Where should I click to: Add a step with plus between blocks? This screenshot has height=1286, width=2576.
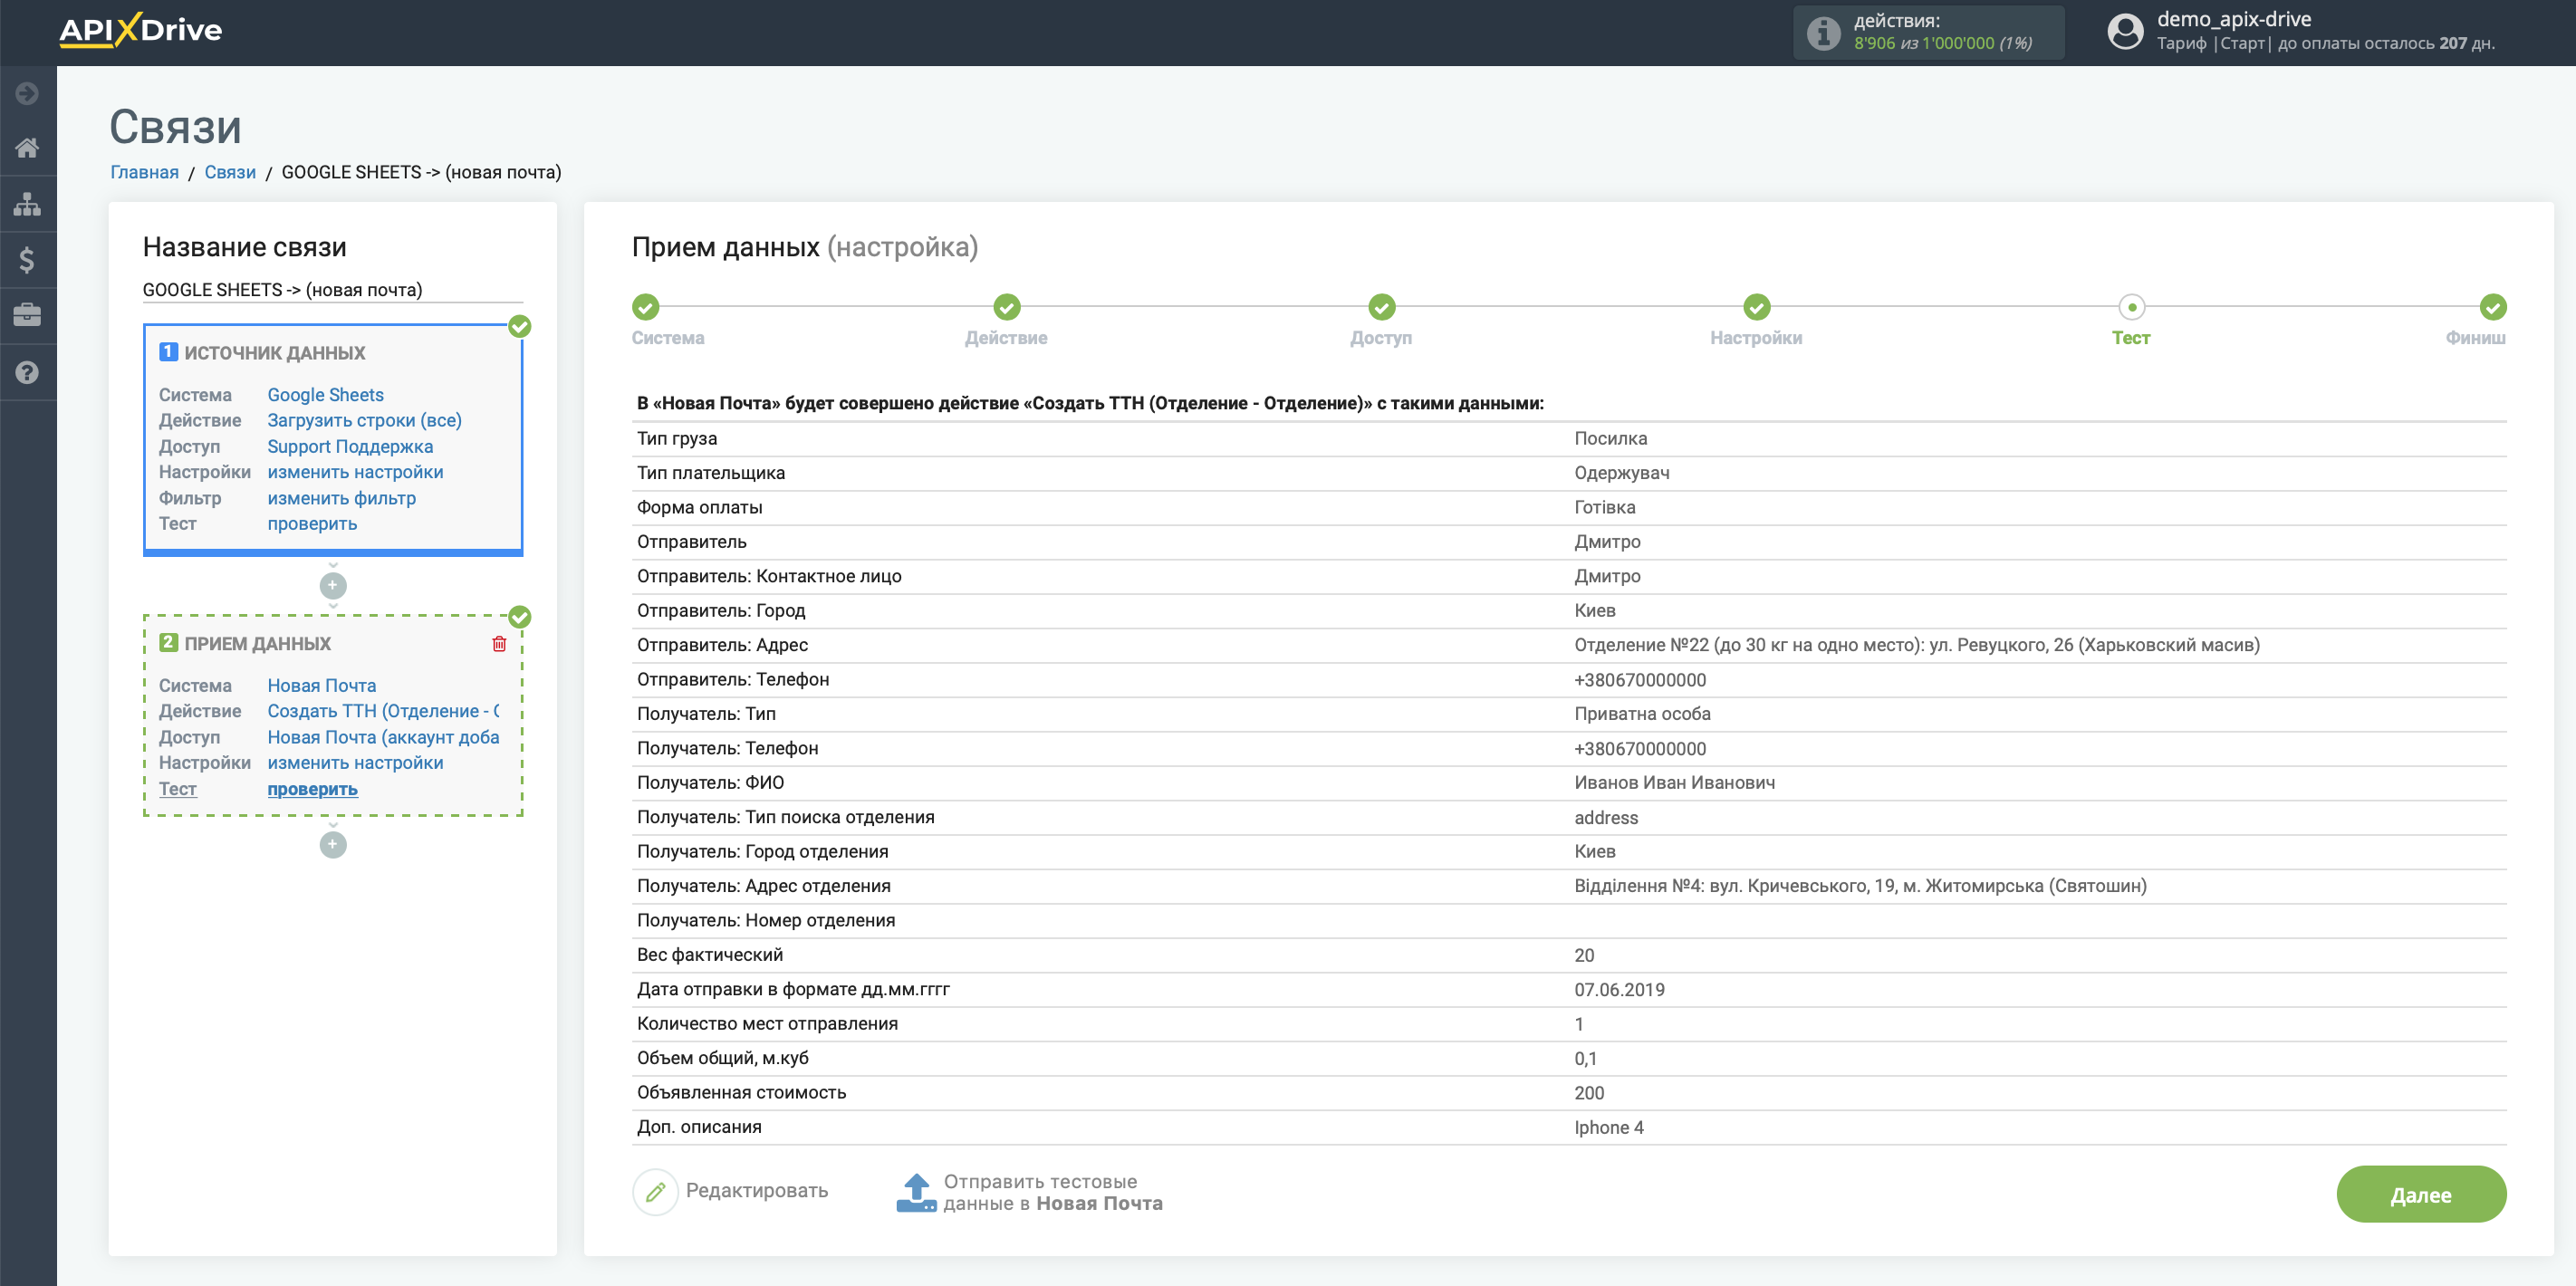[x=333, y=585]
